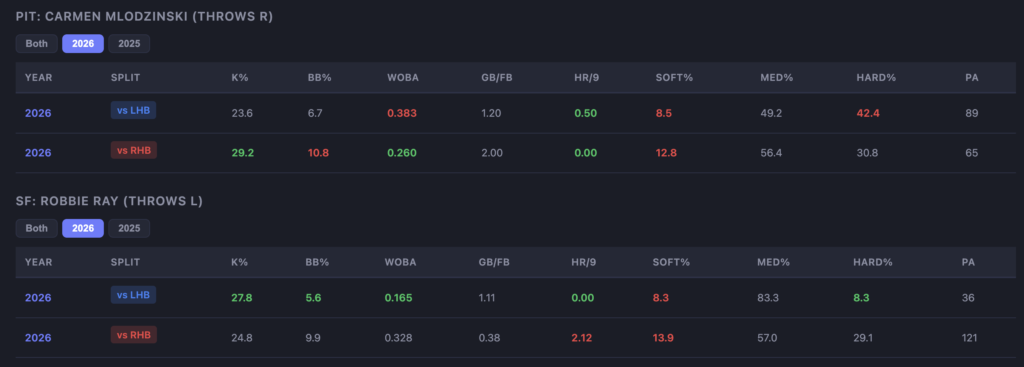The width and height of the screenshot is (1024, 367).
Task: Click MED% column header in Mlodzinski table
Action: coord(776,77)
